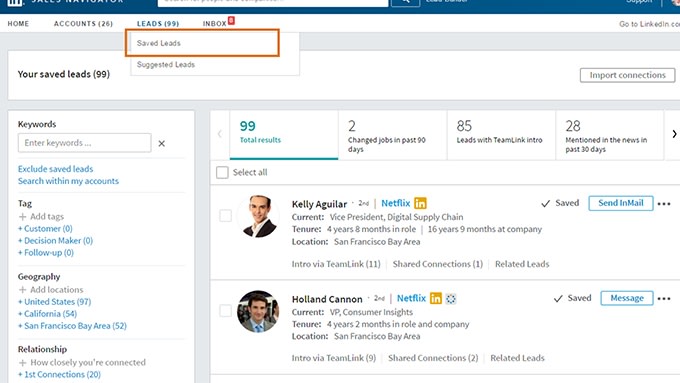Viewport: 680px width, 383px height.
Task: Message Holland Cannon
Action: pos(627,298)
